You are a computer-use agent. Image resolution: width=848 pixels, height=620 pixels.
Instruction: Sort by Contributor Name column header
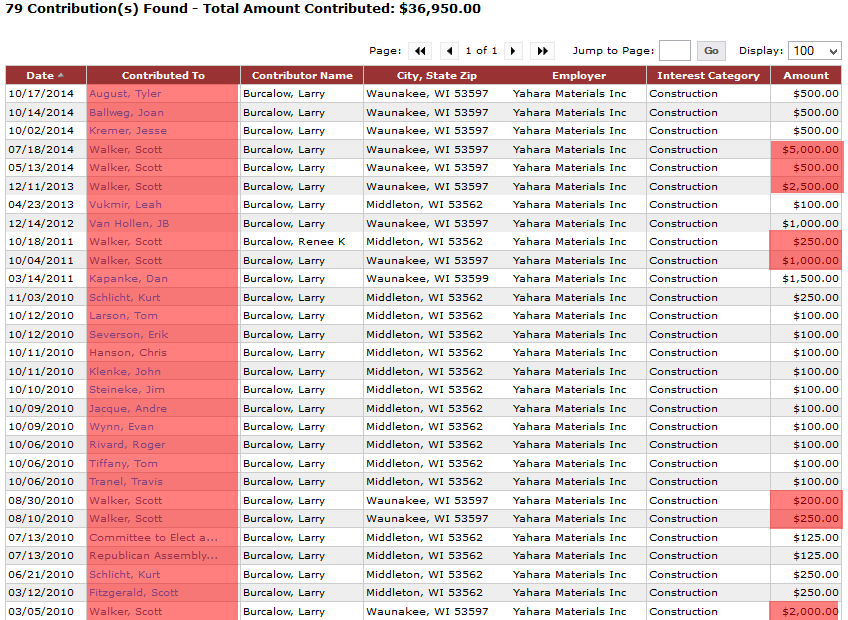click(302, 76)
